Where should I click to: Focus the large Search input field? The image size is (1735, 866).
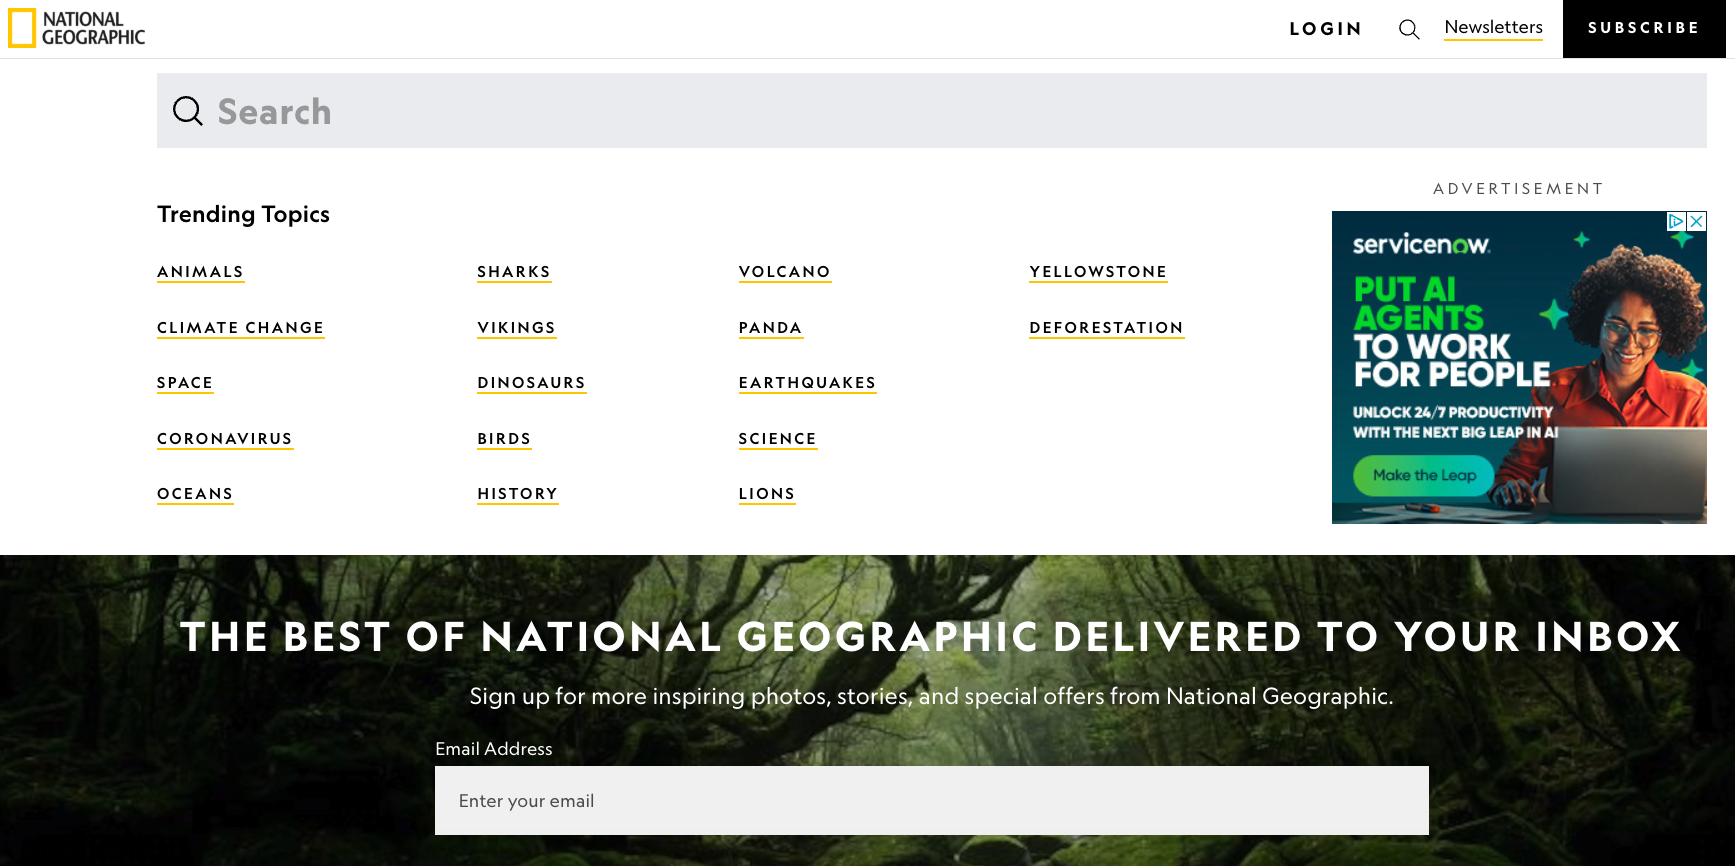[x=932, y=111]
